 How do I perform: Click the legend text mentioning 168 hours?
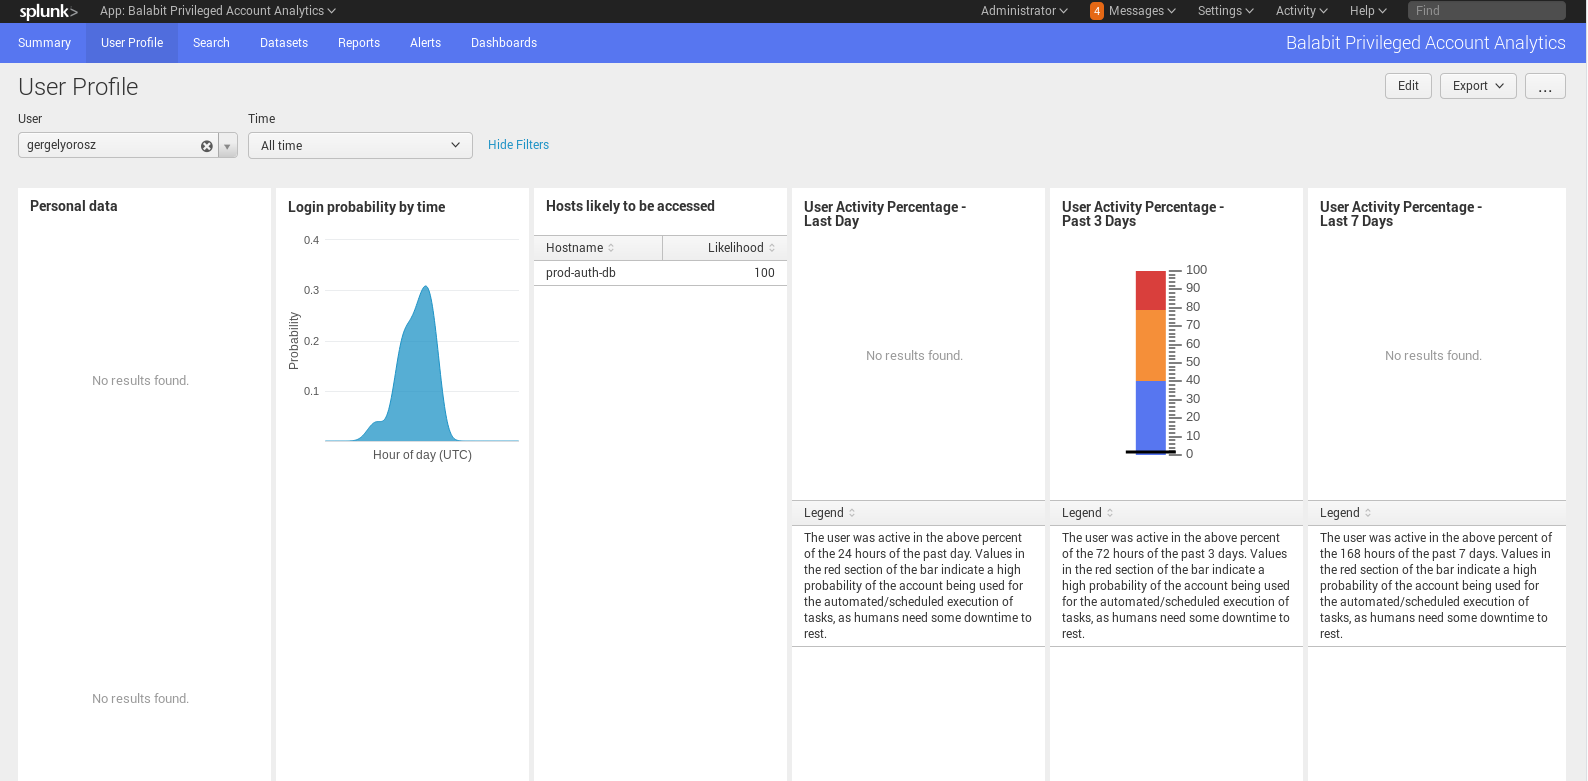[x=1436, y=586]
